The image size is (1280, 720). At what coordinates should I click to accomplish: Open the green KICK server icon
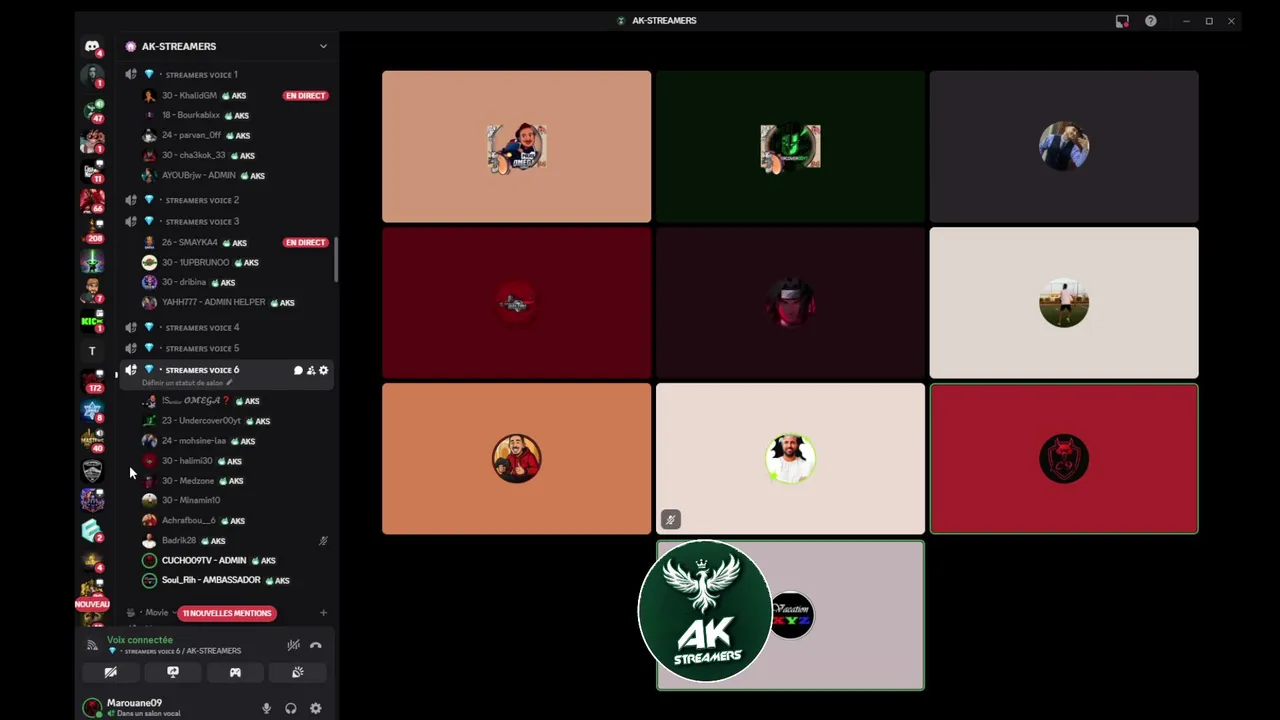[x=92, y=321]
